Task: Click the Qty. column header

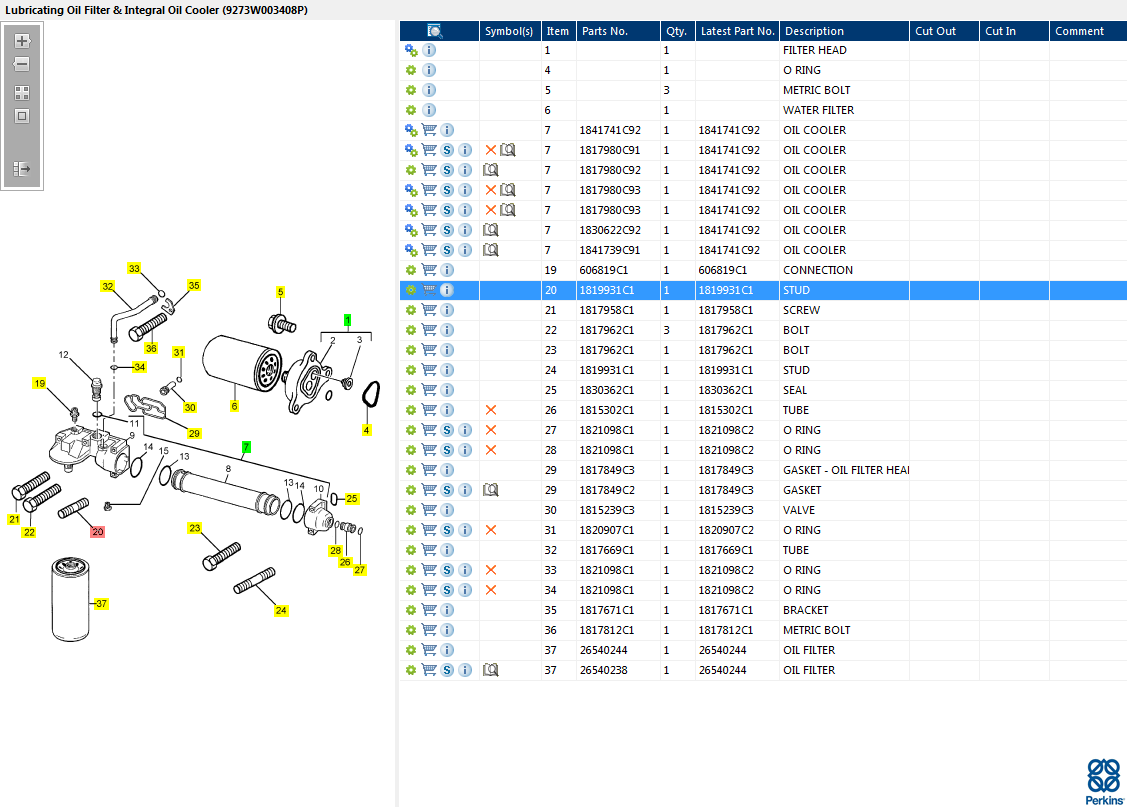Action: pyautogui.click(x=677, y=31)
